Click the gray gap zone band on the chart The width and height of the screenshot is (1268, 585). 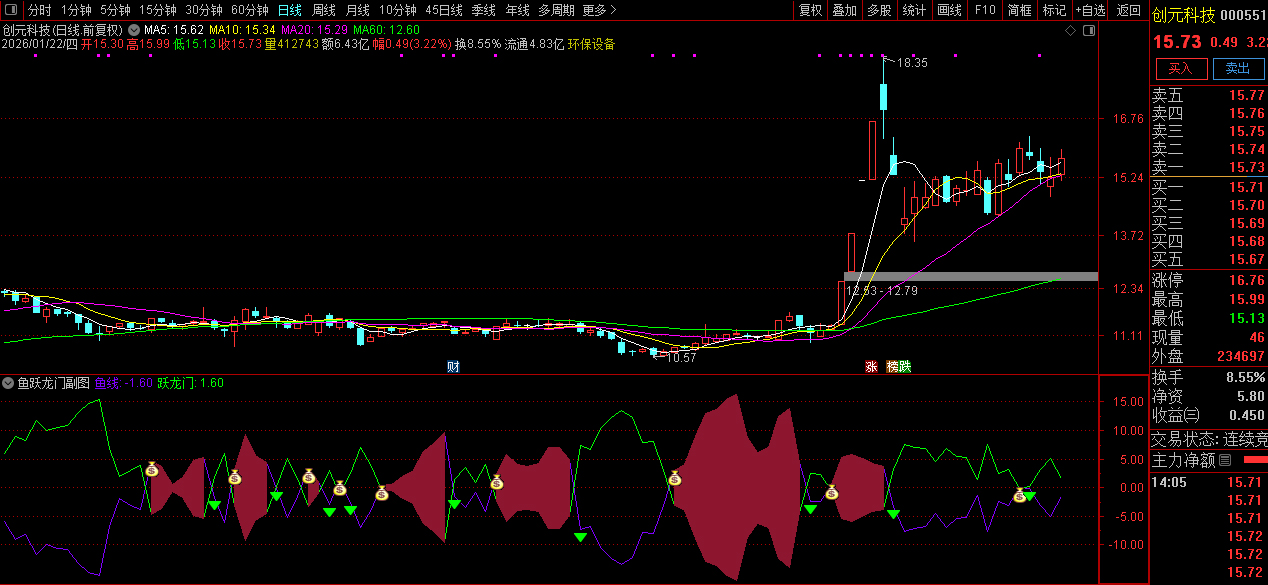970,276
